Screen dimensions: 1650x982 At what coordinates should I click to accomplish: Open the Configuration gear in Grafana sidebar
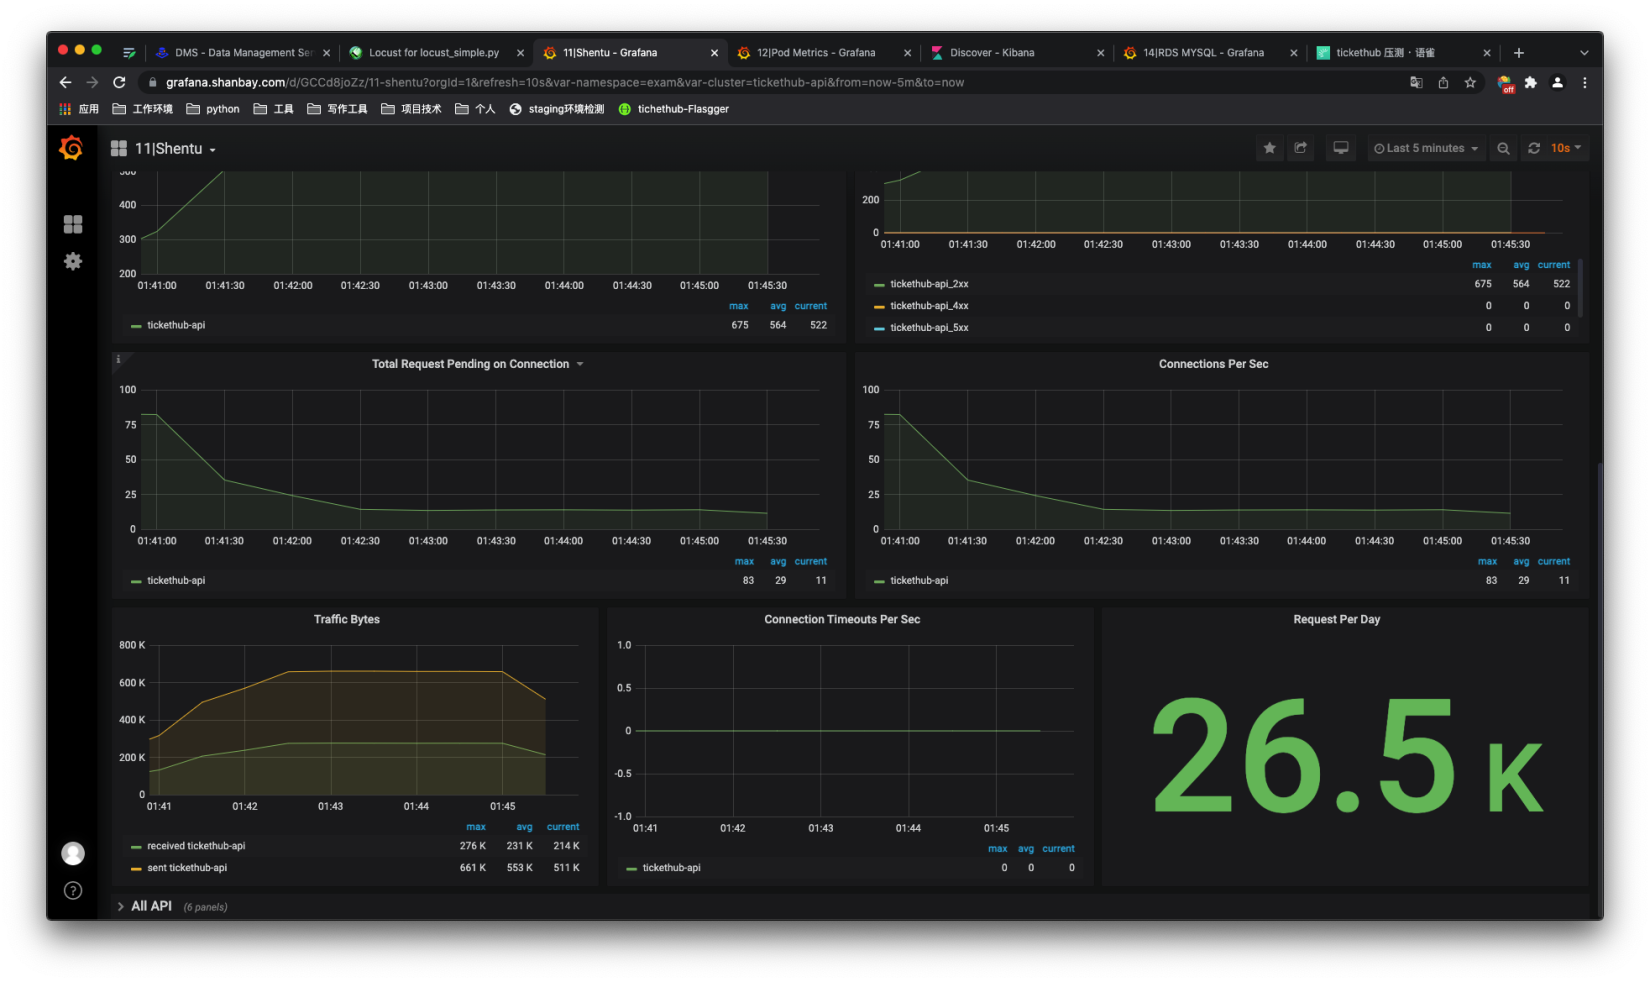point(73,261)
